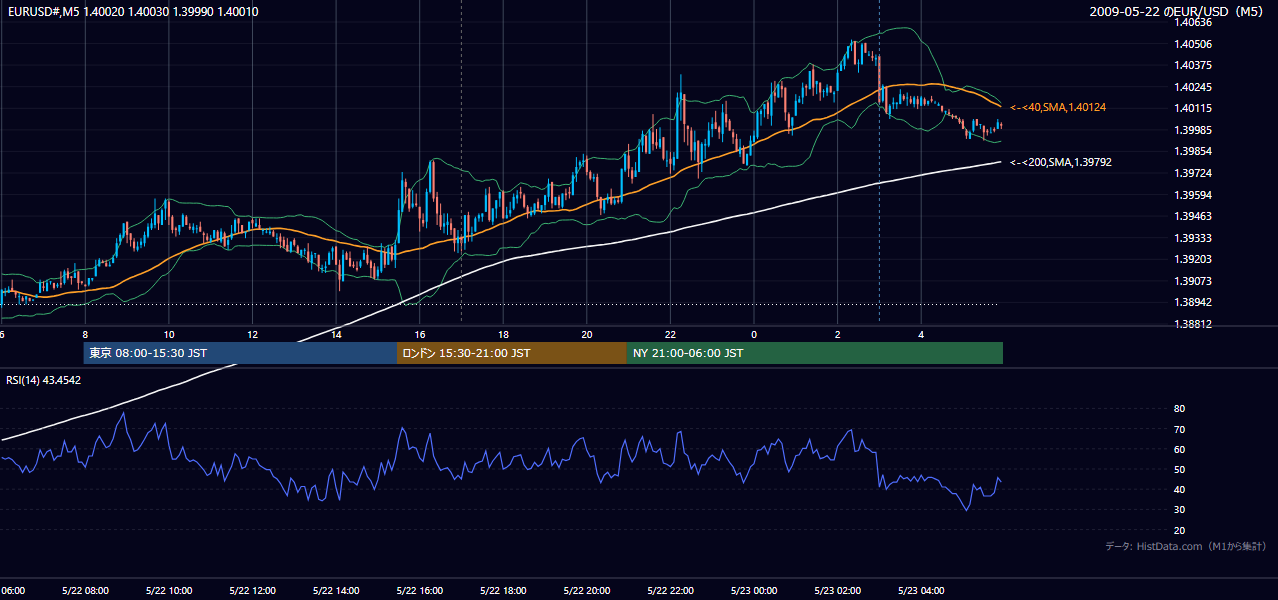This screenshot has width=1278, height=600.
Task: Click price axis label 1.40115
Action: [x=1192, y=108]
